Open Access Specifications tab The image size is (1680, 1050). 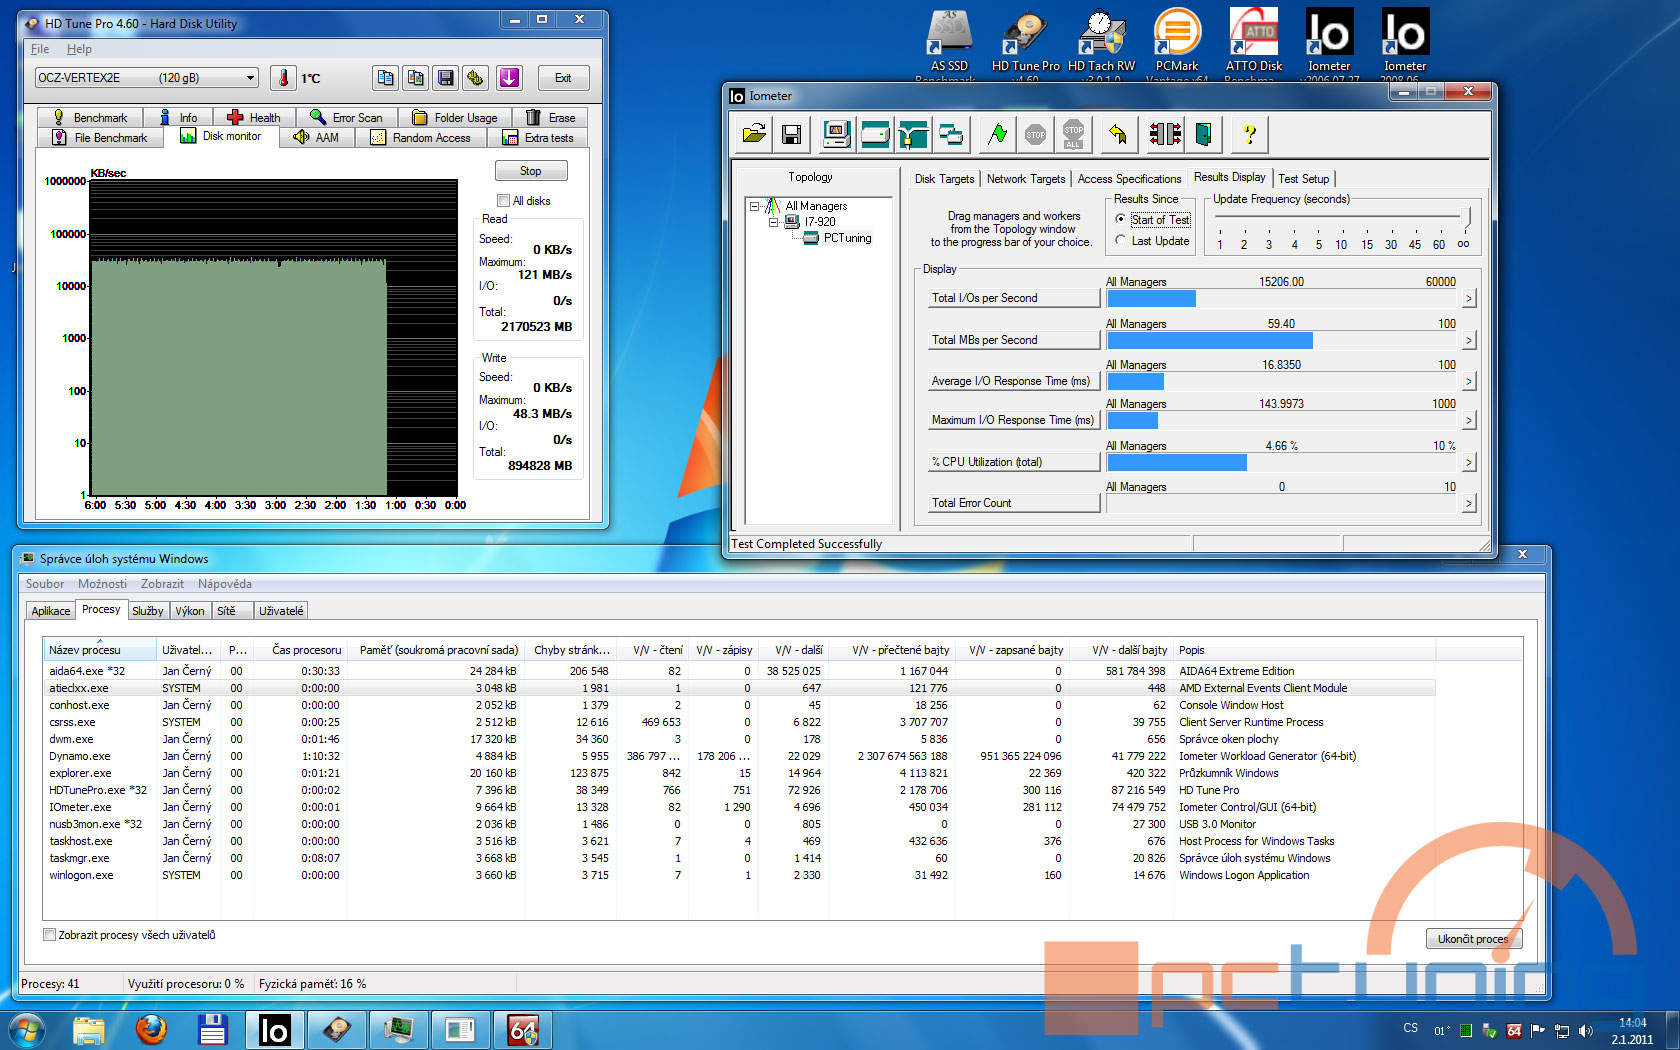pos(1129,179)
